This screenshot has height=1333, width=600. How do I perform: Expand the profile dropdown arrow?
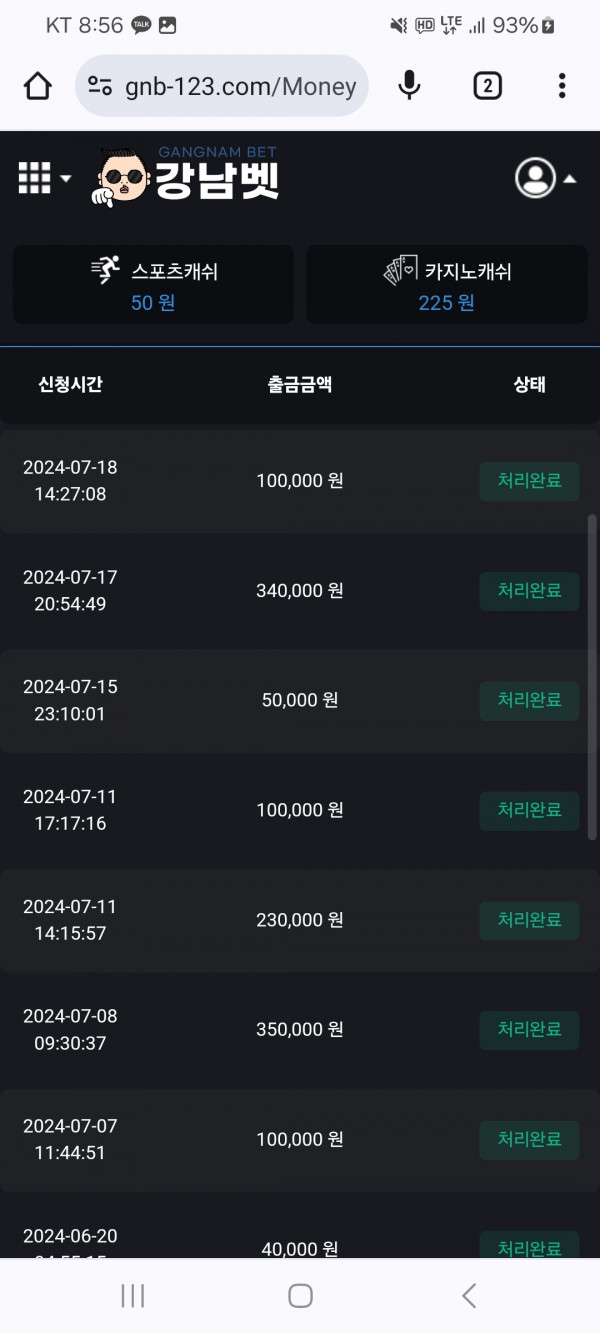570,179
